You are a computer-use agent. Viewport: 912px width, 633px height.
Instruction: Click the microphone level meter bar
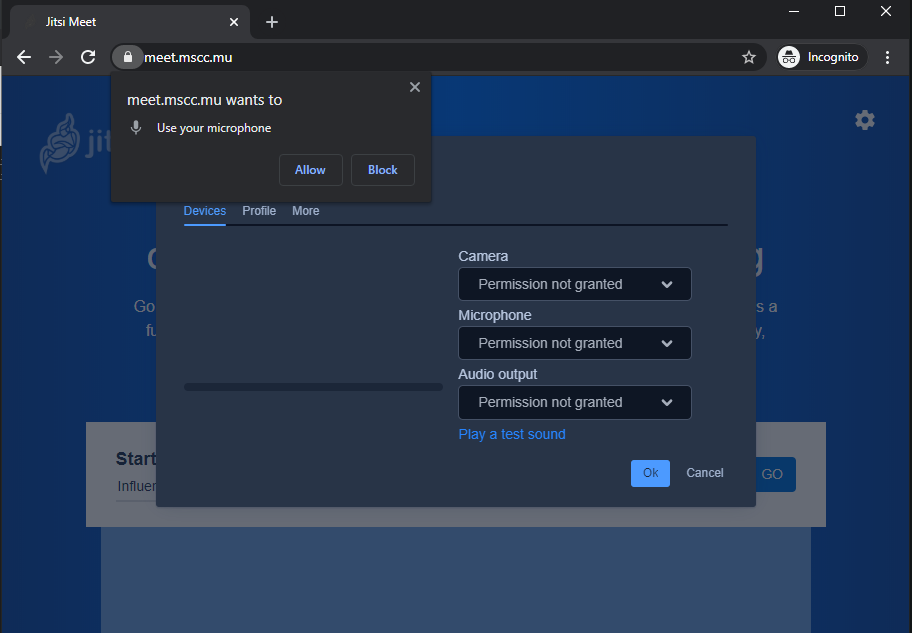(312, 386)
